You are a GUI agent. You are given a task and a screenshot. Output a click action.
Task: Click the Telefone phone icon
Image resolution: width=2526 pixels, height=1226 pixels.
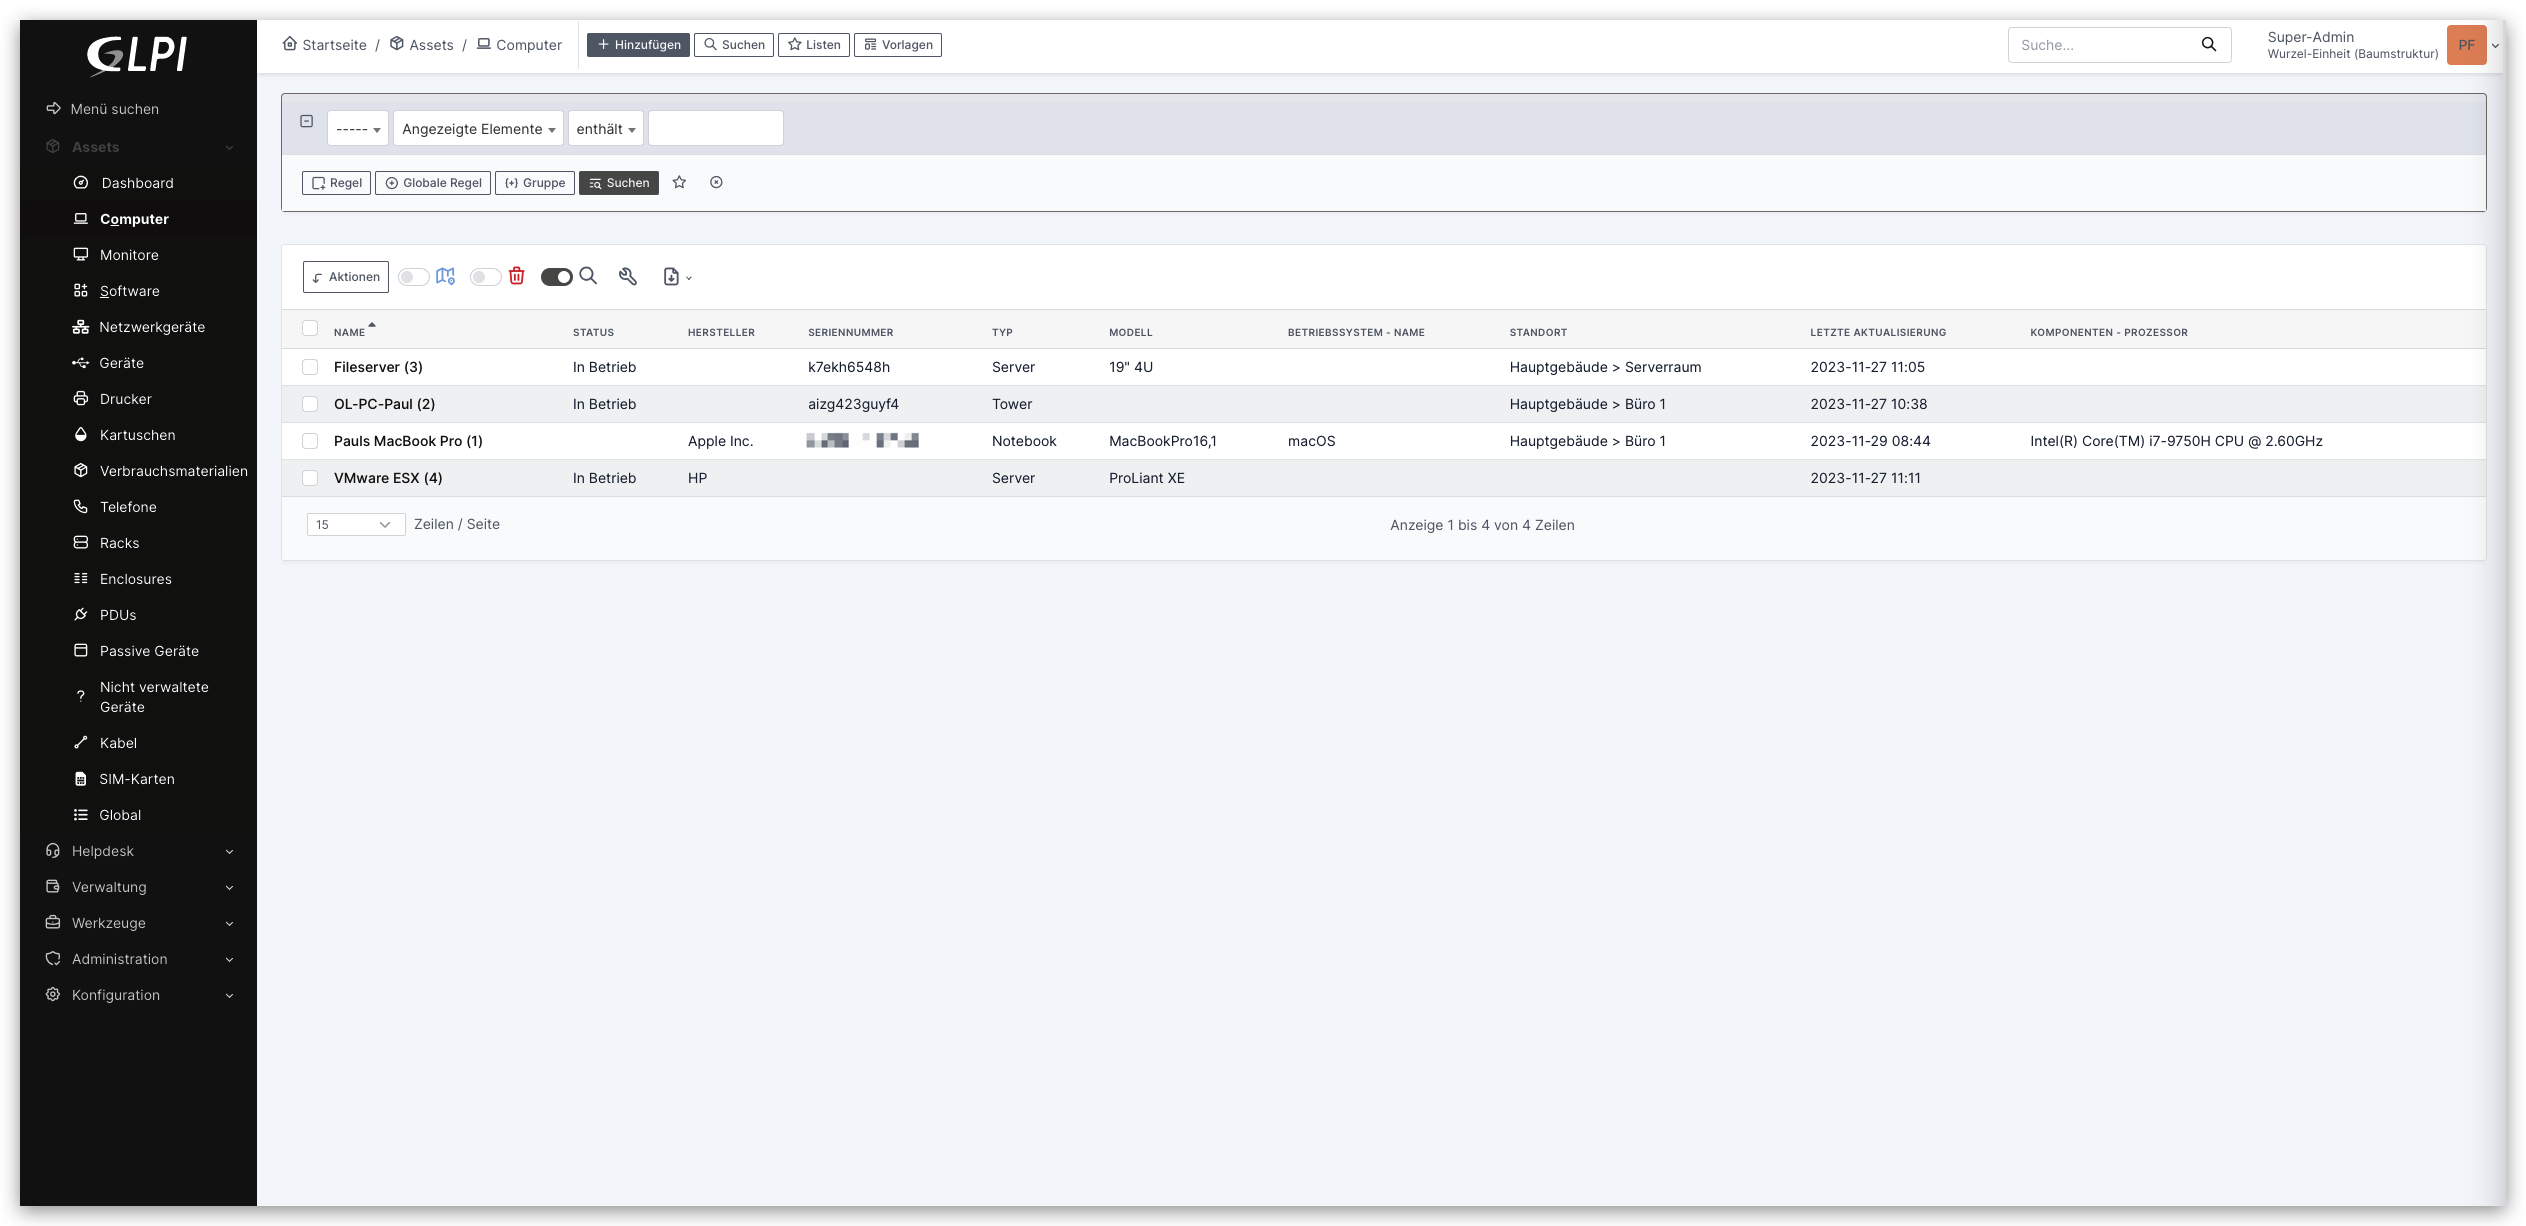coord(81,507)
